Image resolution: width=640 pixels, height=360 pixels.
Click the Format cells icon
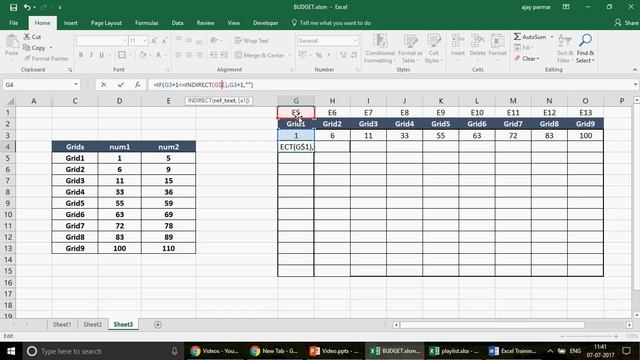pos(497,41)
